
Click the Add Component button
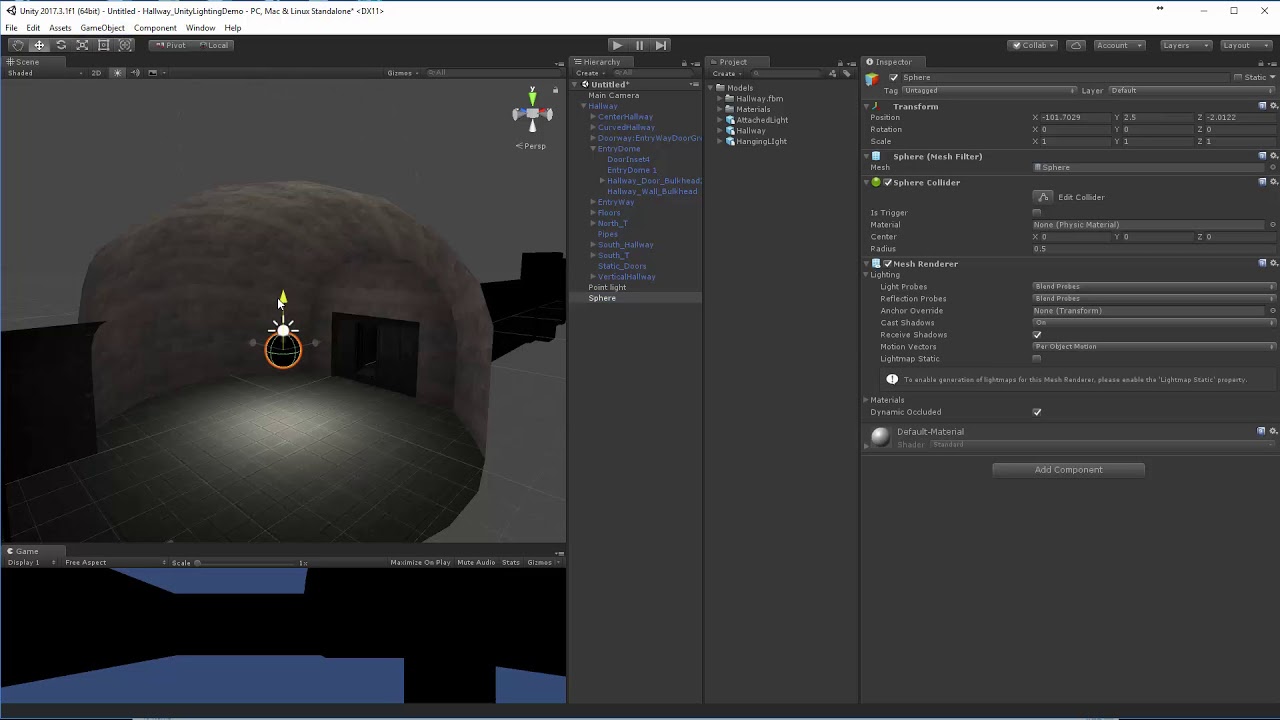pos(1068,470)
